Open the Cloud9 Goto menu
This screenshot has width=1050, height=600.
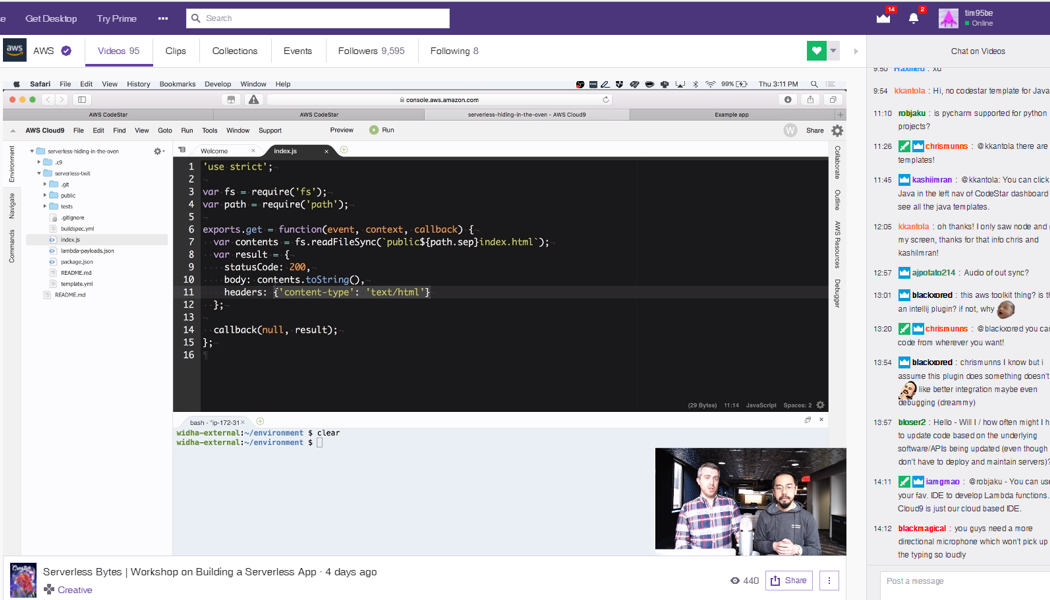click(165, 131)
